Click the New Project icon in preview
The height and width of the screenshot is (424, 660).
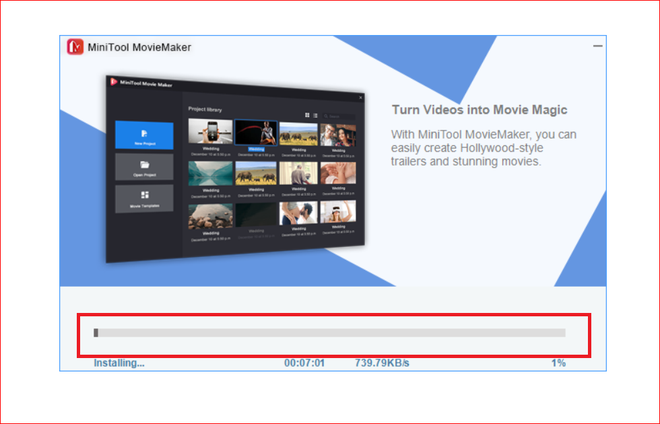pos(144,133)
